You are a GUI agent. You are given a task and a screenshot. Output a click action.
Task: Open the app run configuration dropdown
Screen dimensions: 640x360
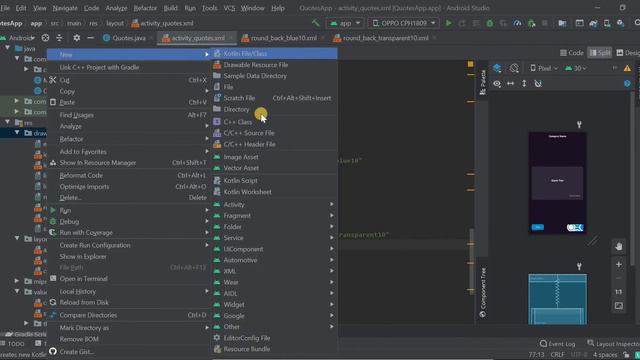pyautogui.click(x=345, y=23)
